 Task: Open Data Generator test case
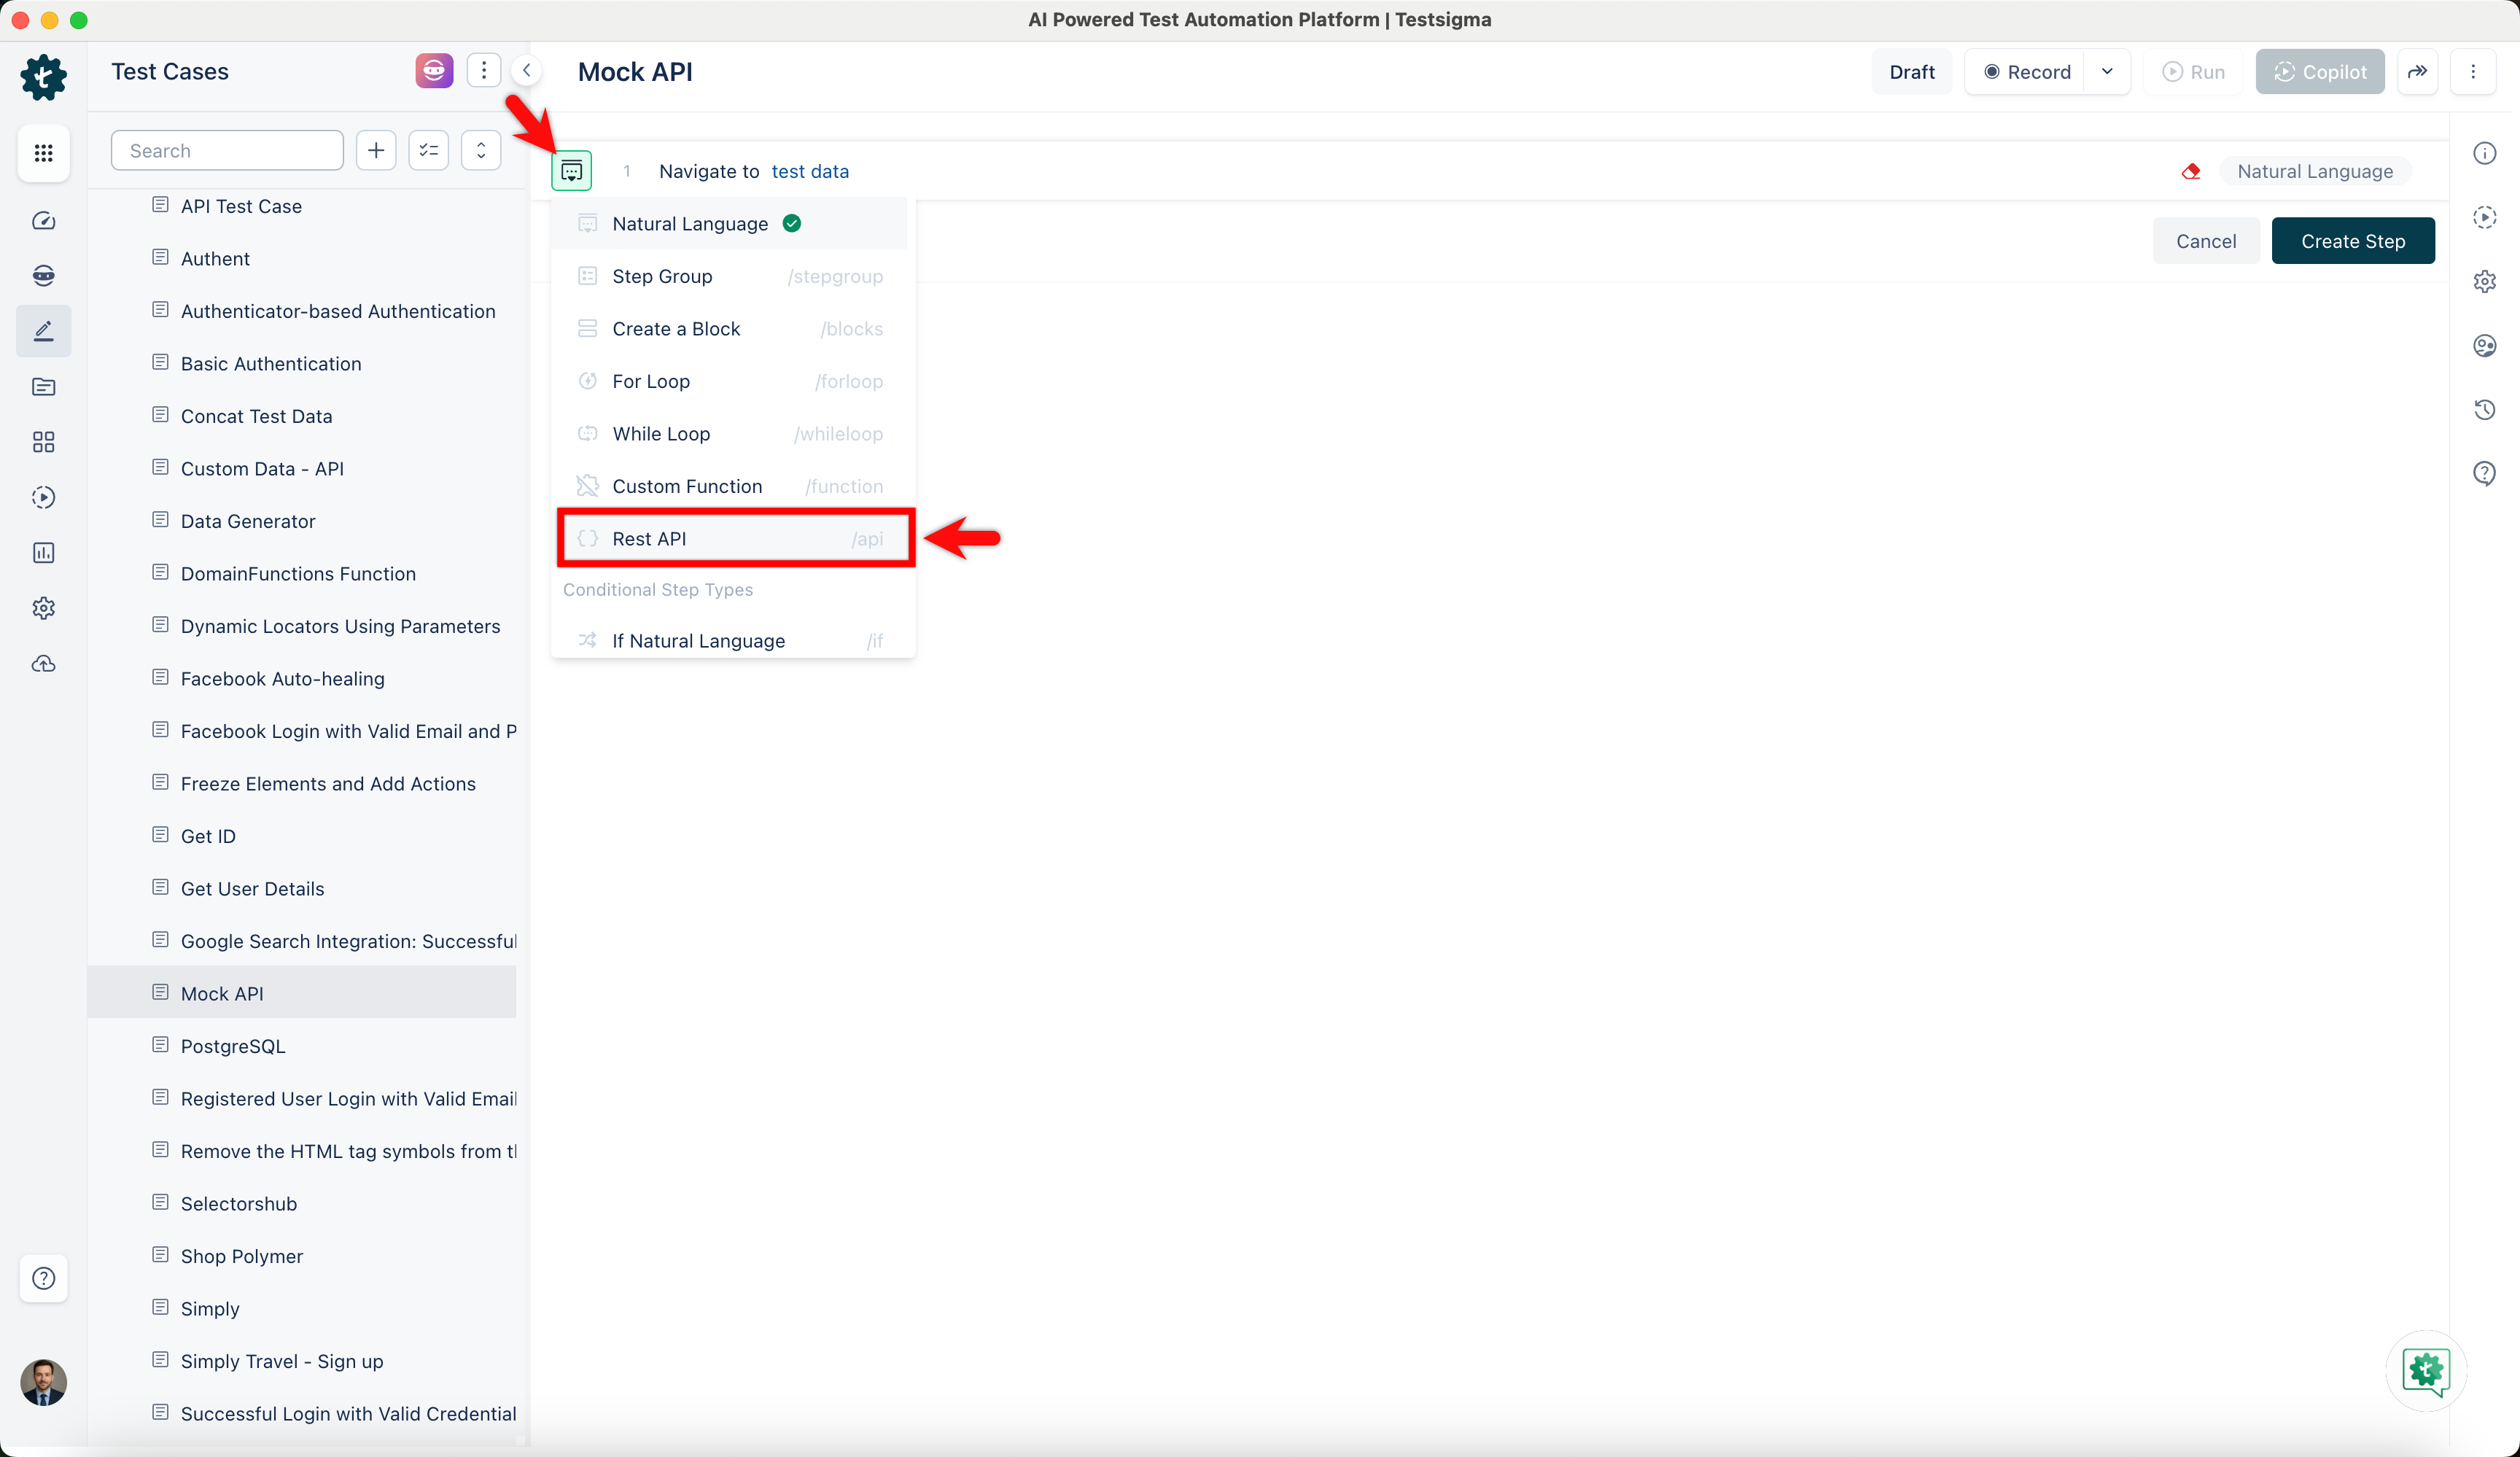[248, 521]
